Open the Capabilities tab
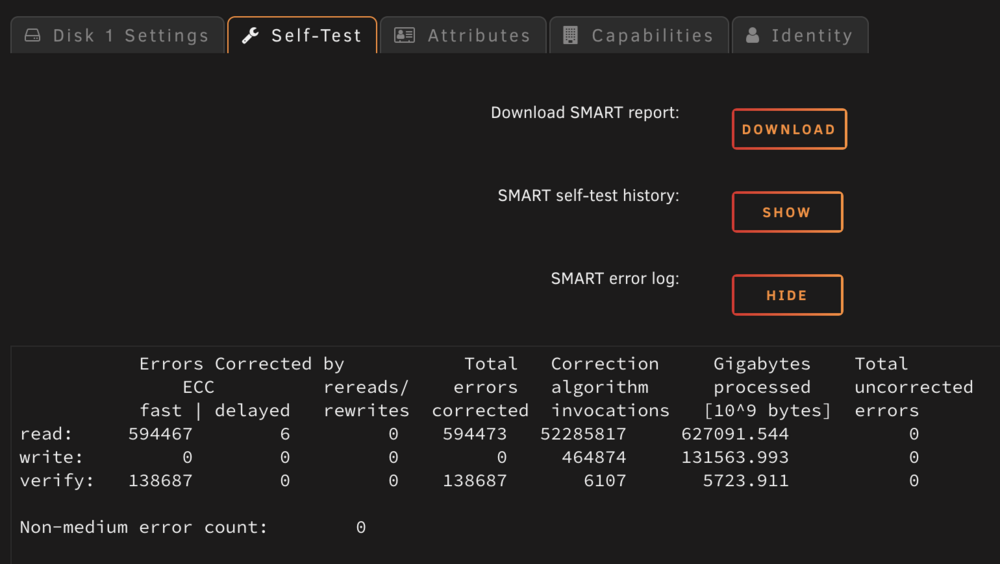Image resolution: width=1000 pixels, height=564 pixels. click(639, 35)
